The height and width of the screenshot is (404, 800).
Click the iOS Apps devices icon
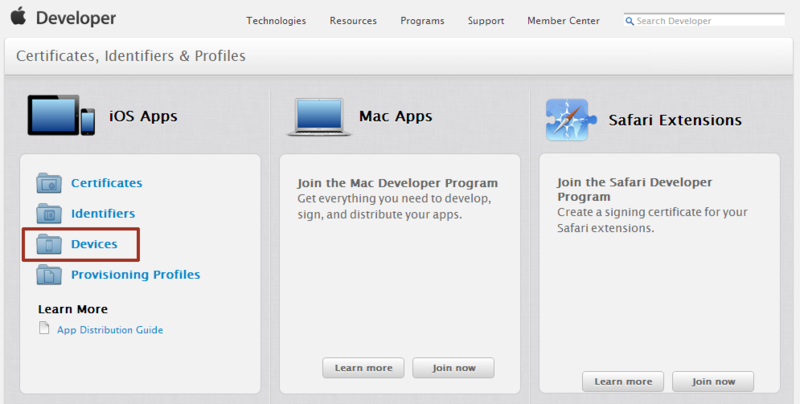coord(61,115)
